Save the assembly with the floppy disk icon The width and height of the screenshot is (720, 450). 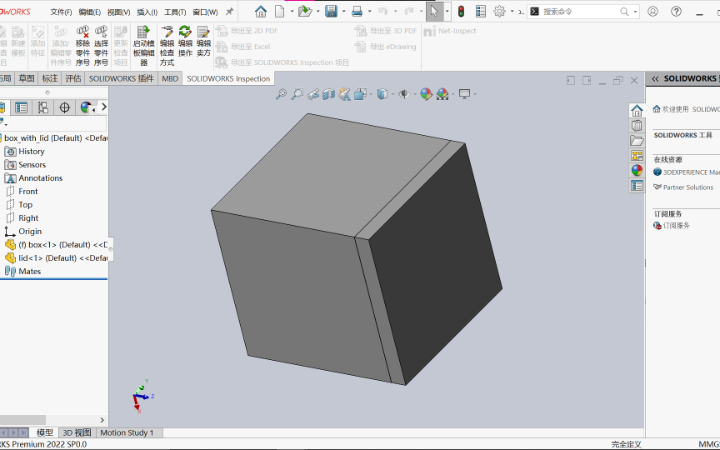pyautogui.click(x=331, y=11)
